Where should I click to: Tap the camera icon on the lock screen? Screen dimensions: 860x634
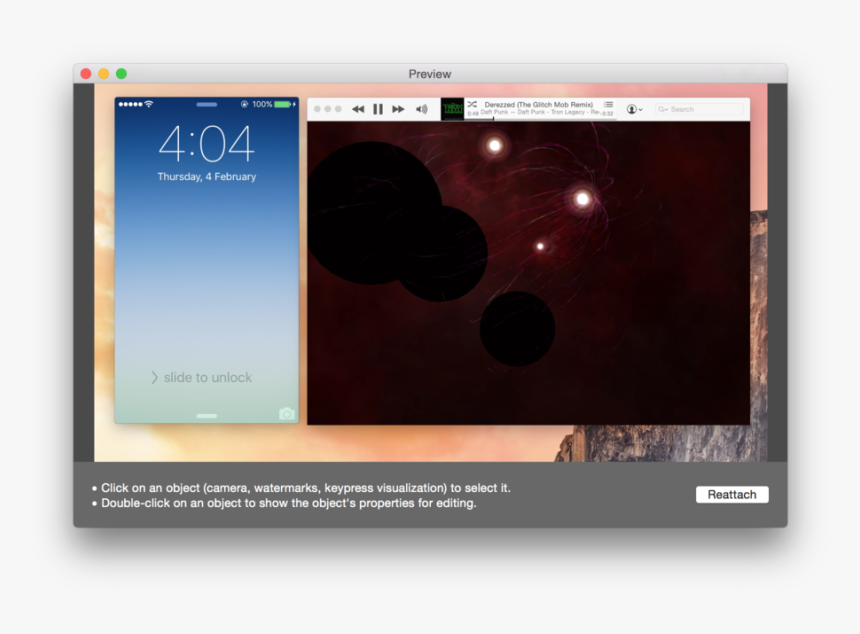(x=287, y=413)
